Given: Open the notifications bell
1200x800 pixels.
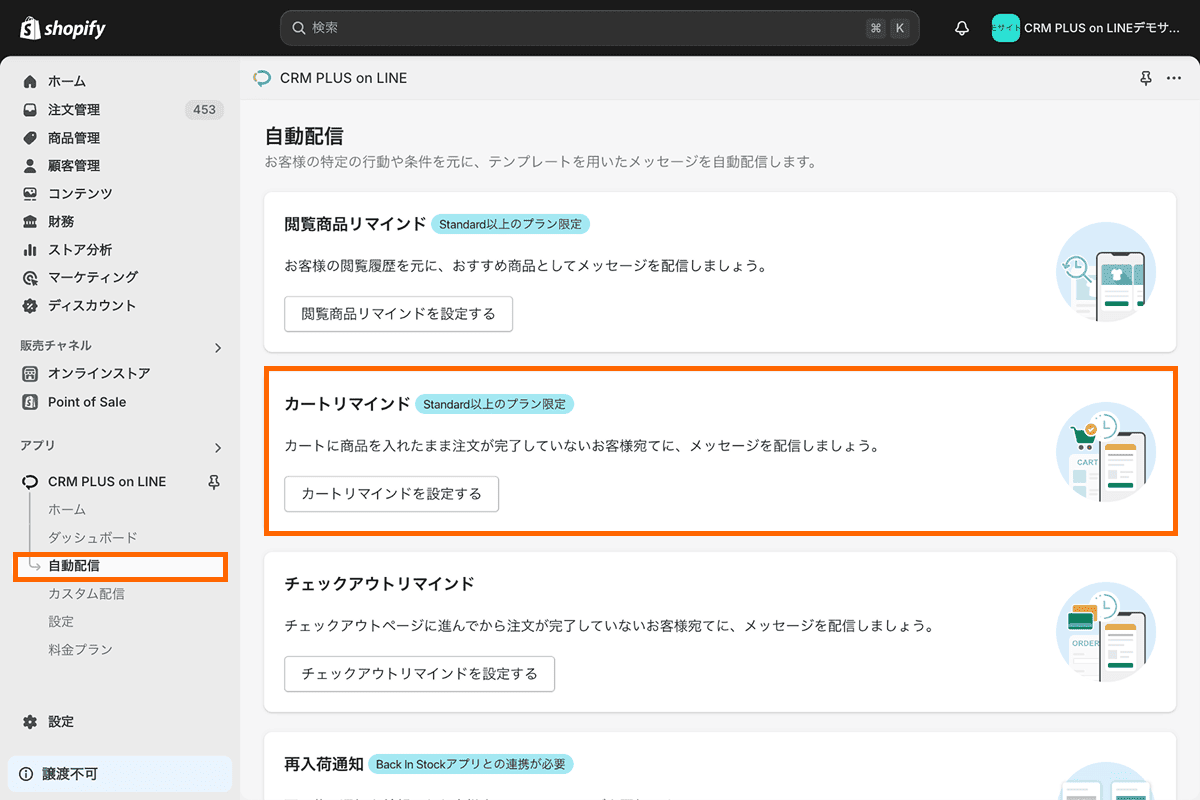Looking at the screenshot, I should tap(962, 28).
